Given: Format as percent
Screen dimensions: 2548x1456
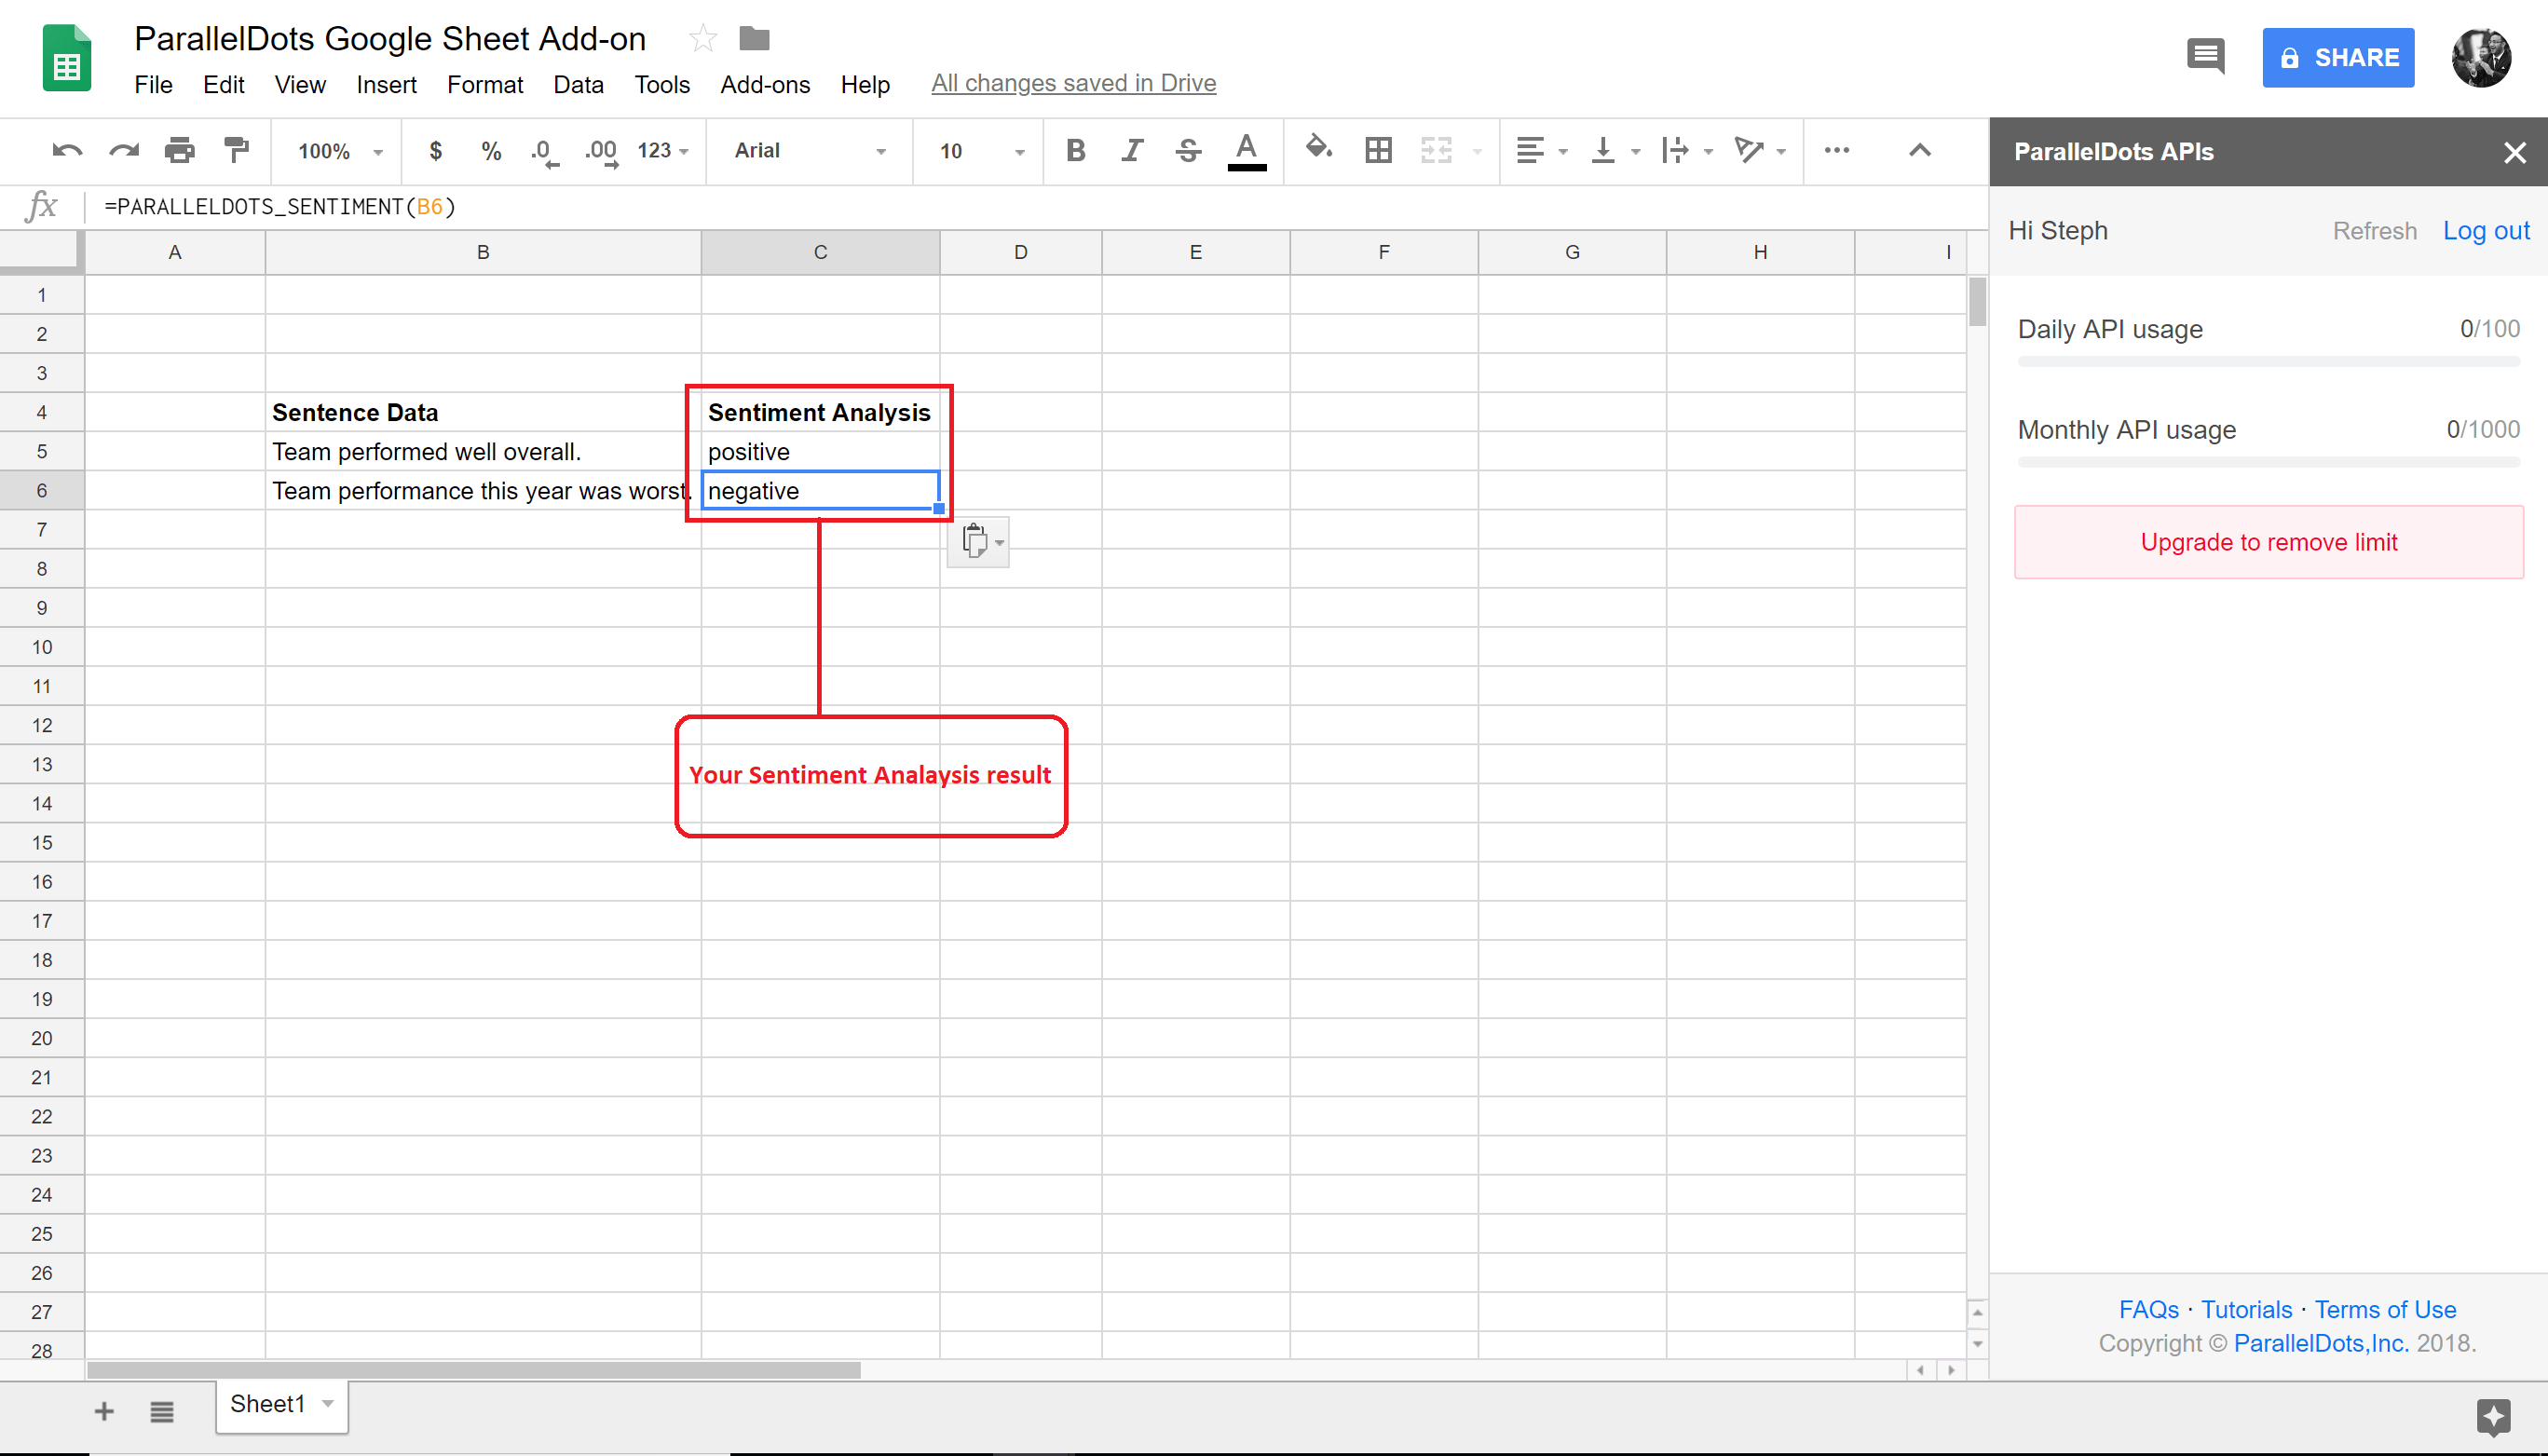Looking at the screenshot, I should click(491, 151).
